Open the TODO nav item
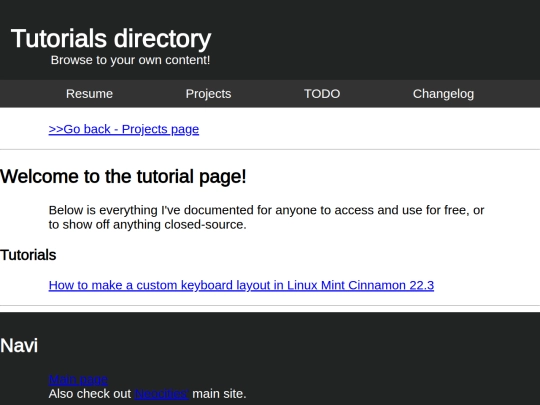Image resolution: width=540 pixels, height=405 pixels. click(322, 94)
